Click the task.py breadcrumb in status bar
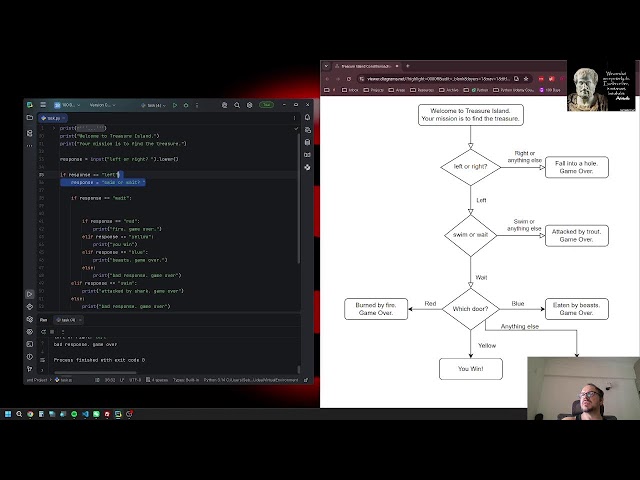 tap(64, 380)
